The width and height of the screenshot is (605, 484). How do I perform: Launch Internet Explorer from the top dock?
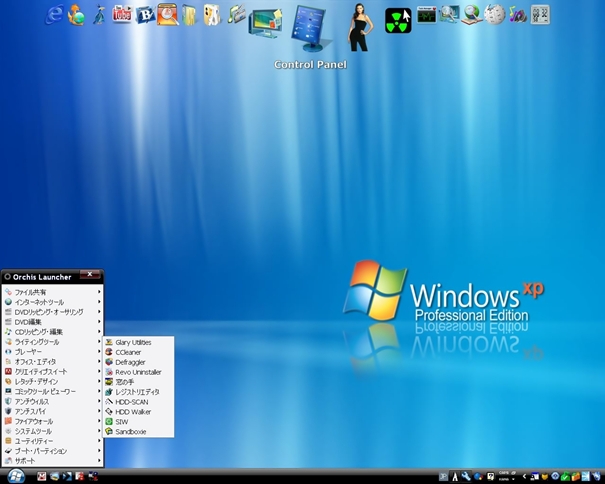54,15
